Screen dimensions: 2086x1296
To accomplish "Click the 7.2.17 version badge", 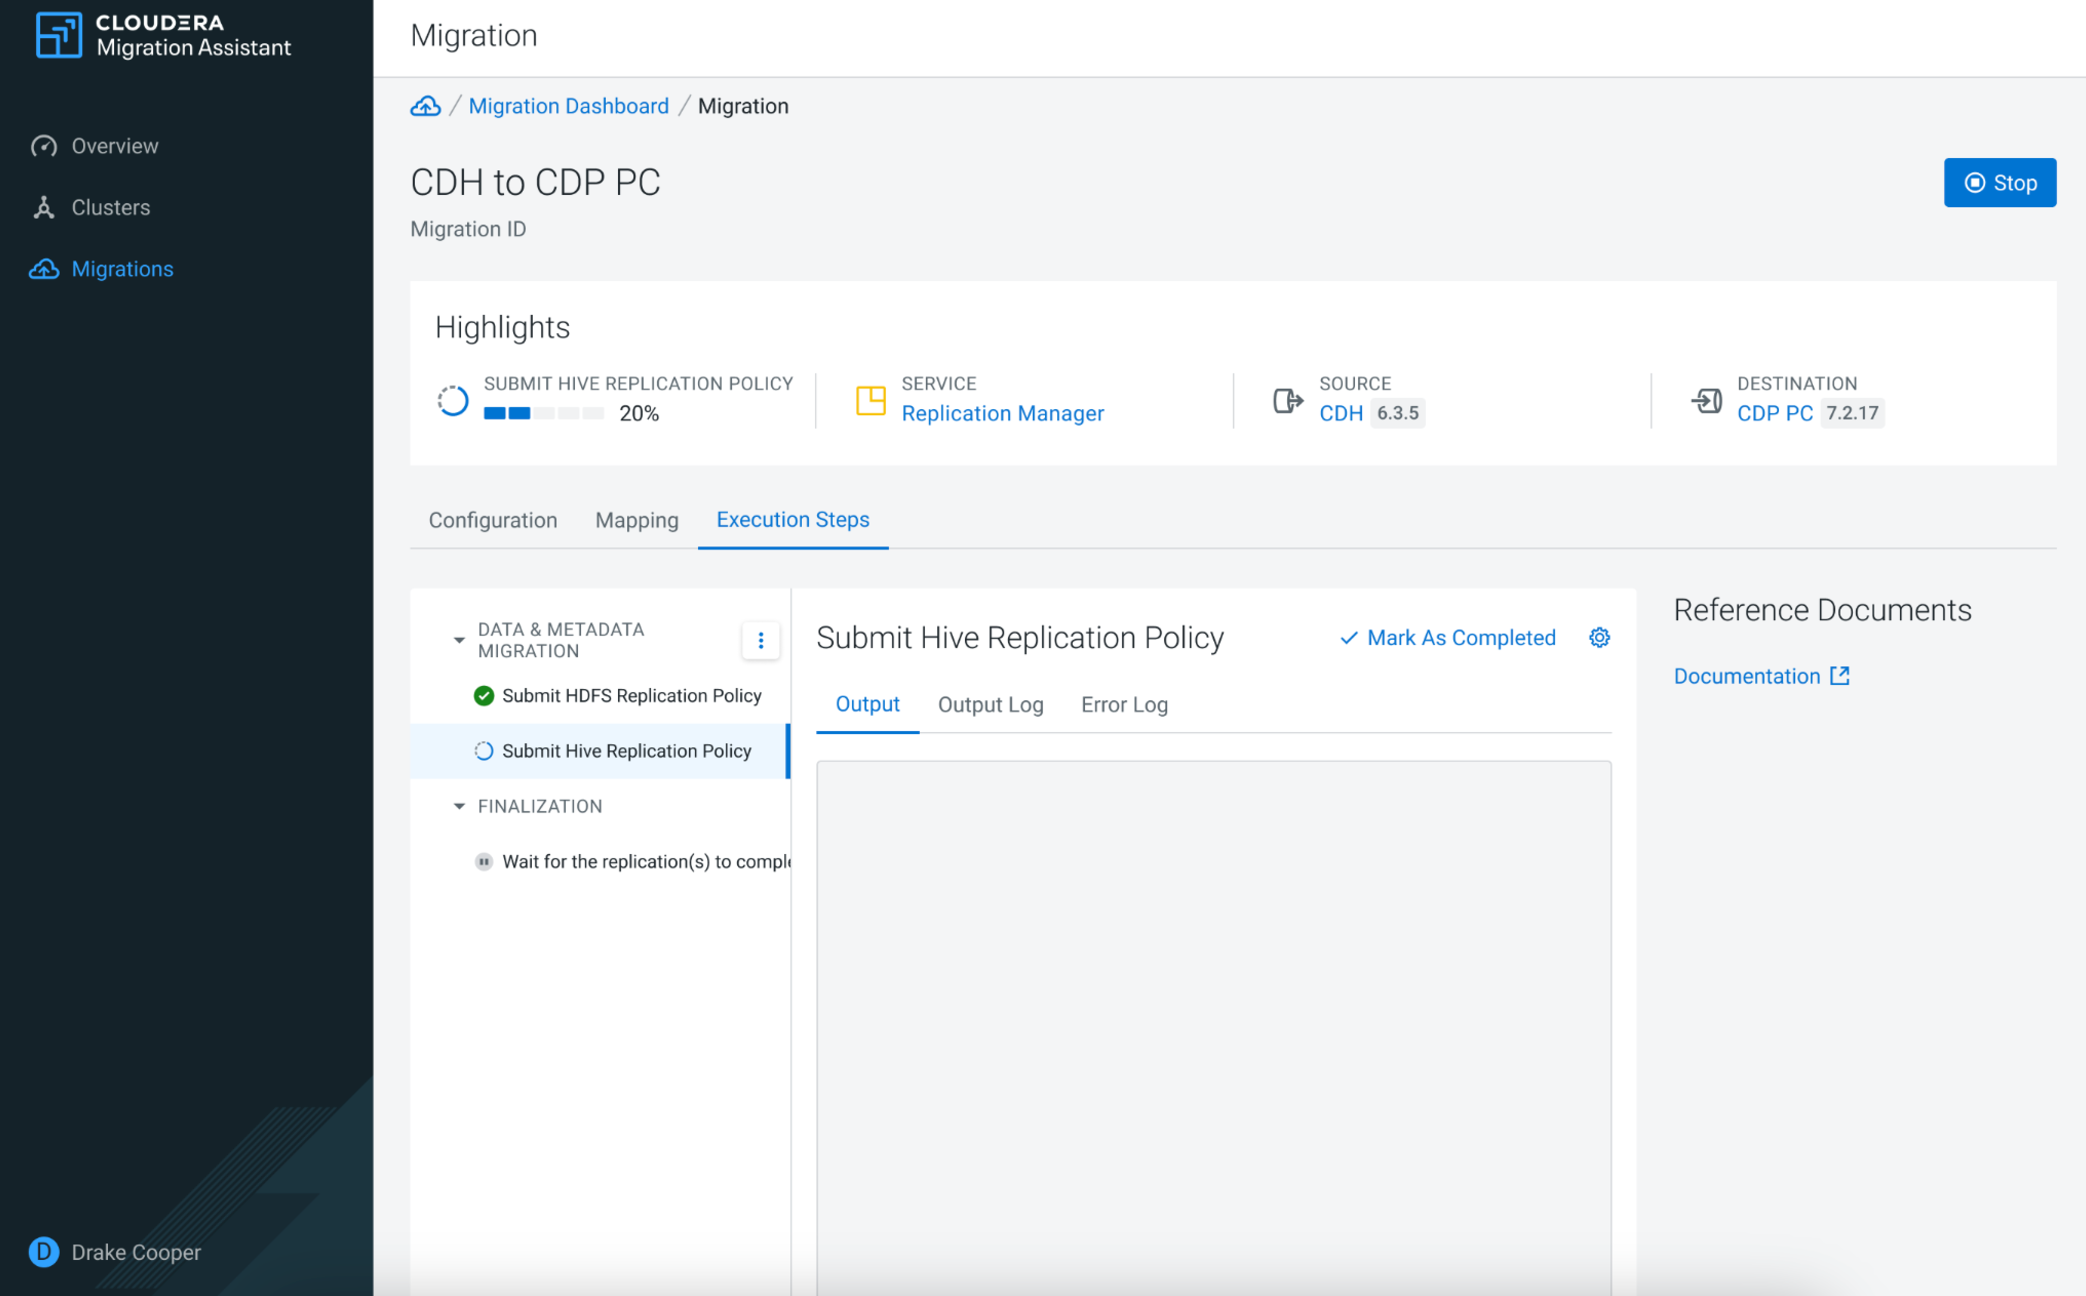I will coord(1852,413).
